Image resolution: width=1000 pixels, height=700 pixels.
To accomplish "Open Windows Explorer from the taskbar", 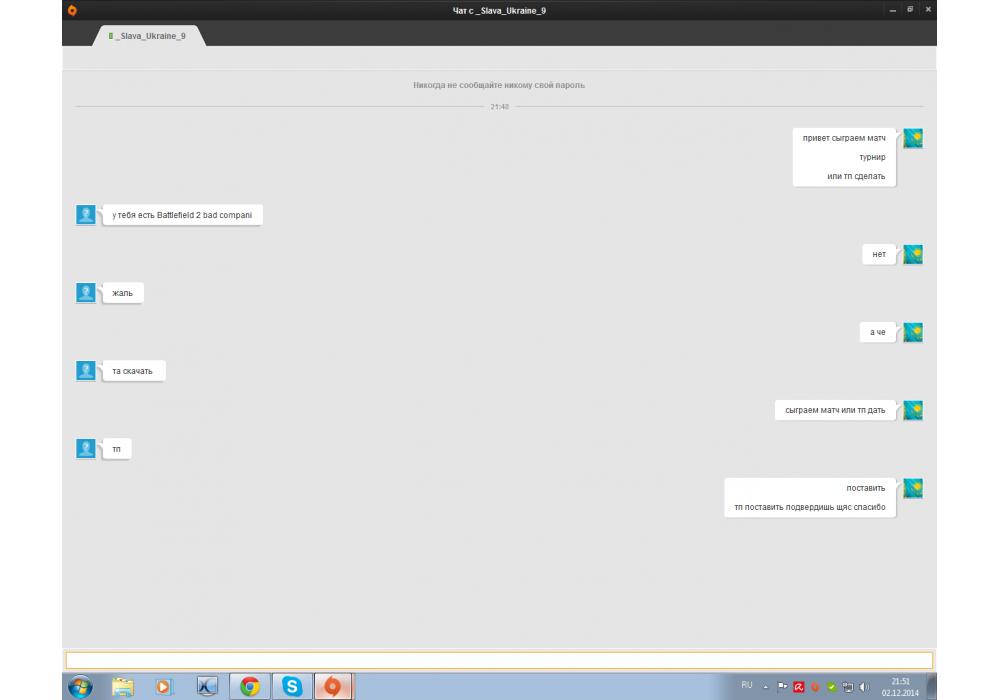I will [x=122, y=686].
